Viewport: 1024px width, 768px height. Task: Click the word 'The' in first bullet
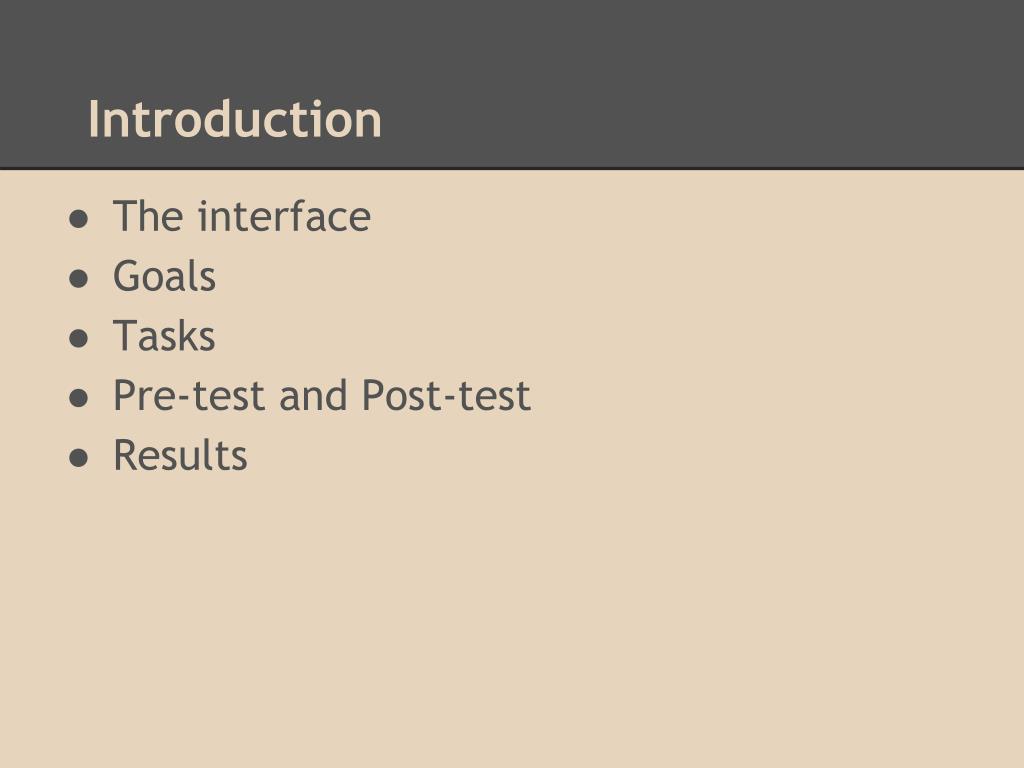pos(148,216)
